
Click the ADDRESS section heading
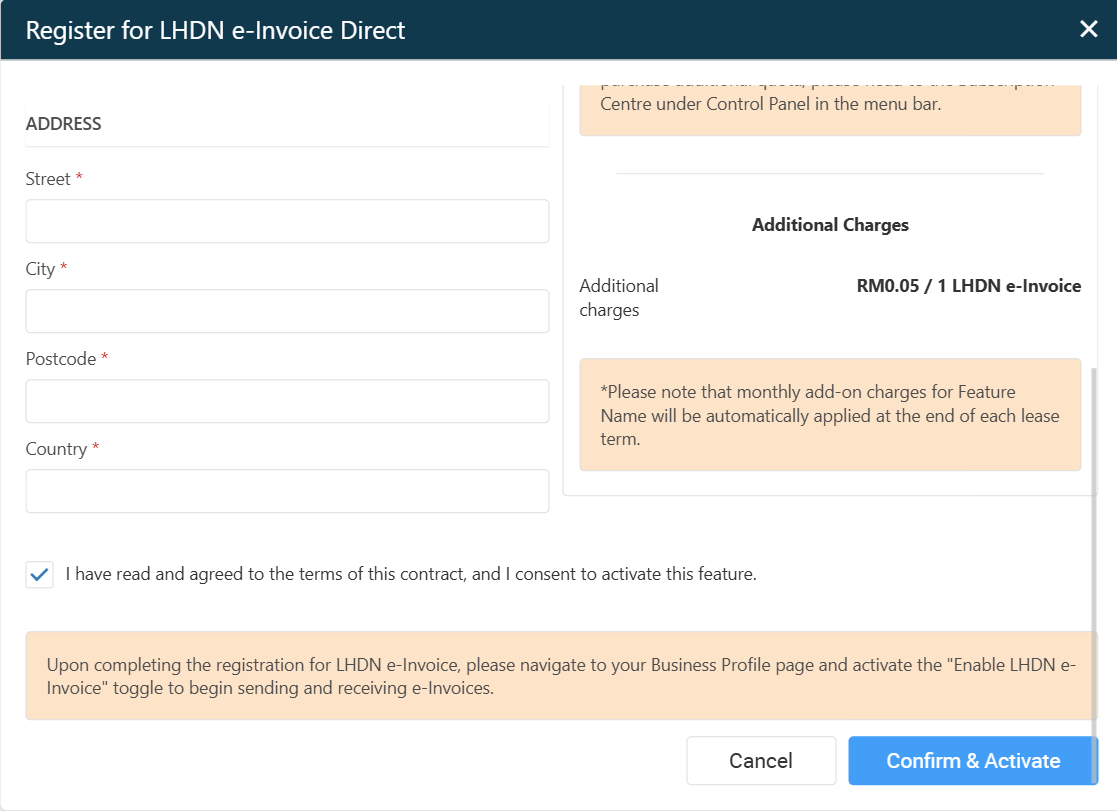pyautogui.click(x=63, y=124)
